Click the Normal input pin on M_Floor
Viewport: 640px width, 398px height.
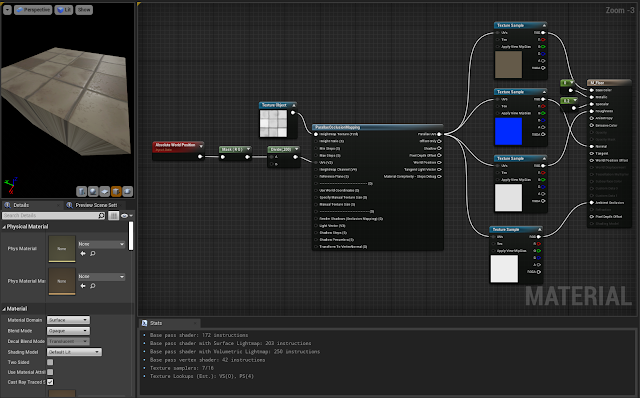[x=591, y=146]
